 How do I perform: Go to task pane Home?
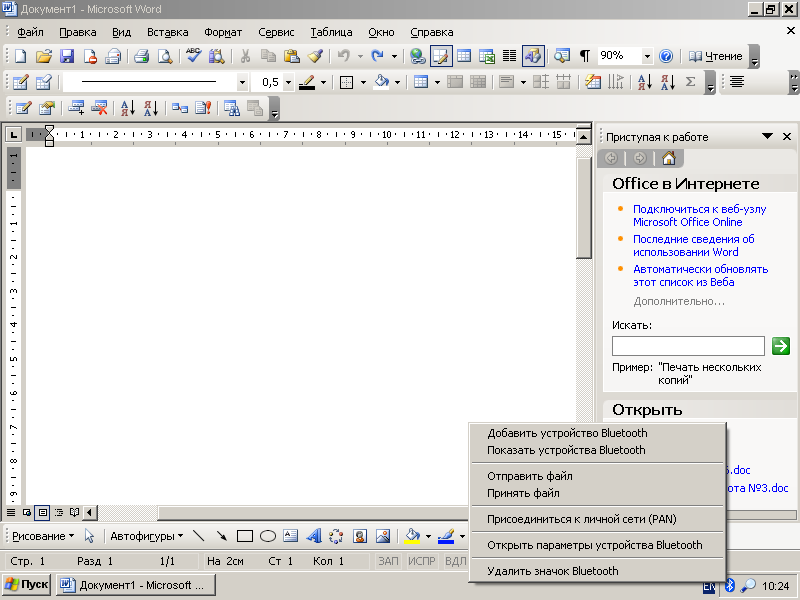(668, 158)
